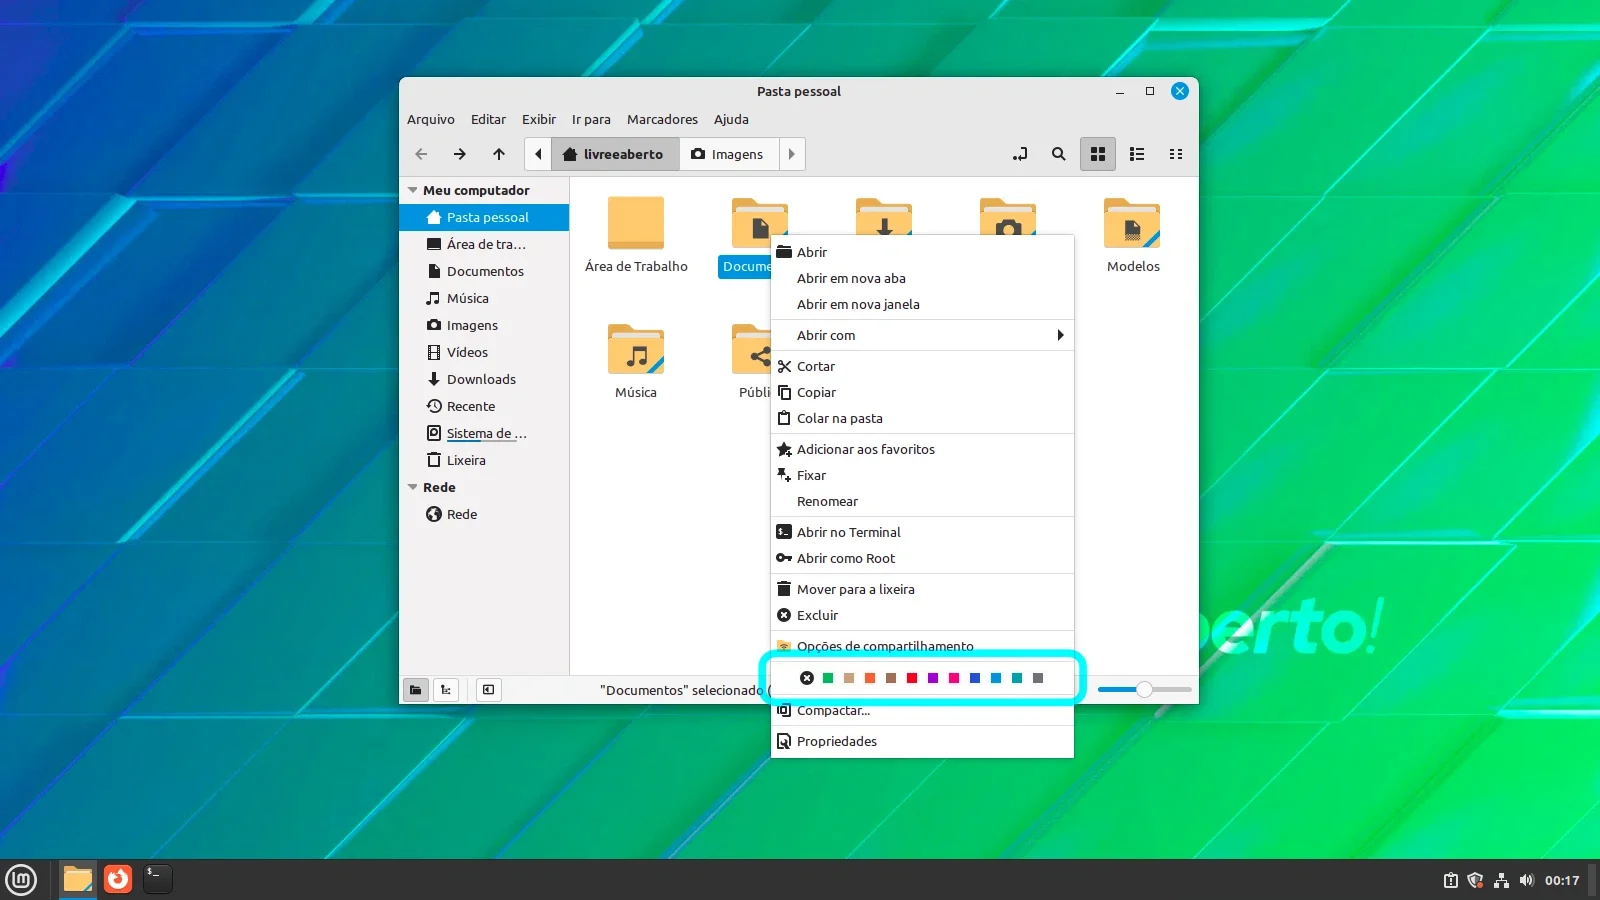The image size is (1600, 900).
Task: Launch the terminal from the taskbar
Action: 157,879
